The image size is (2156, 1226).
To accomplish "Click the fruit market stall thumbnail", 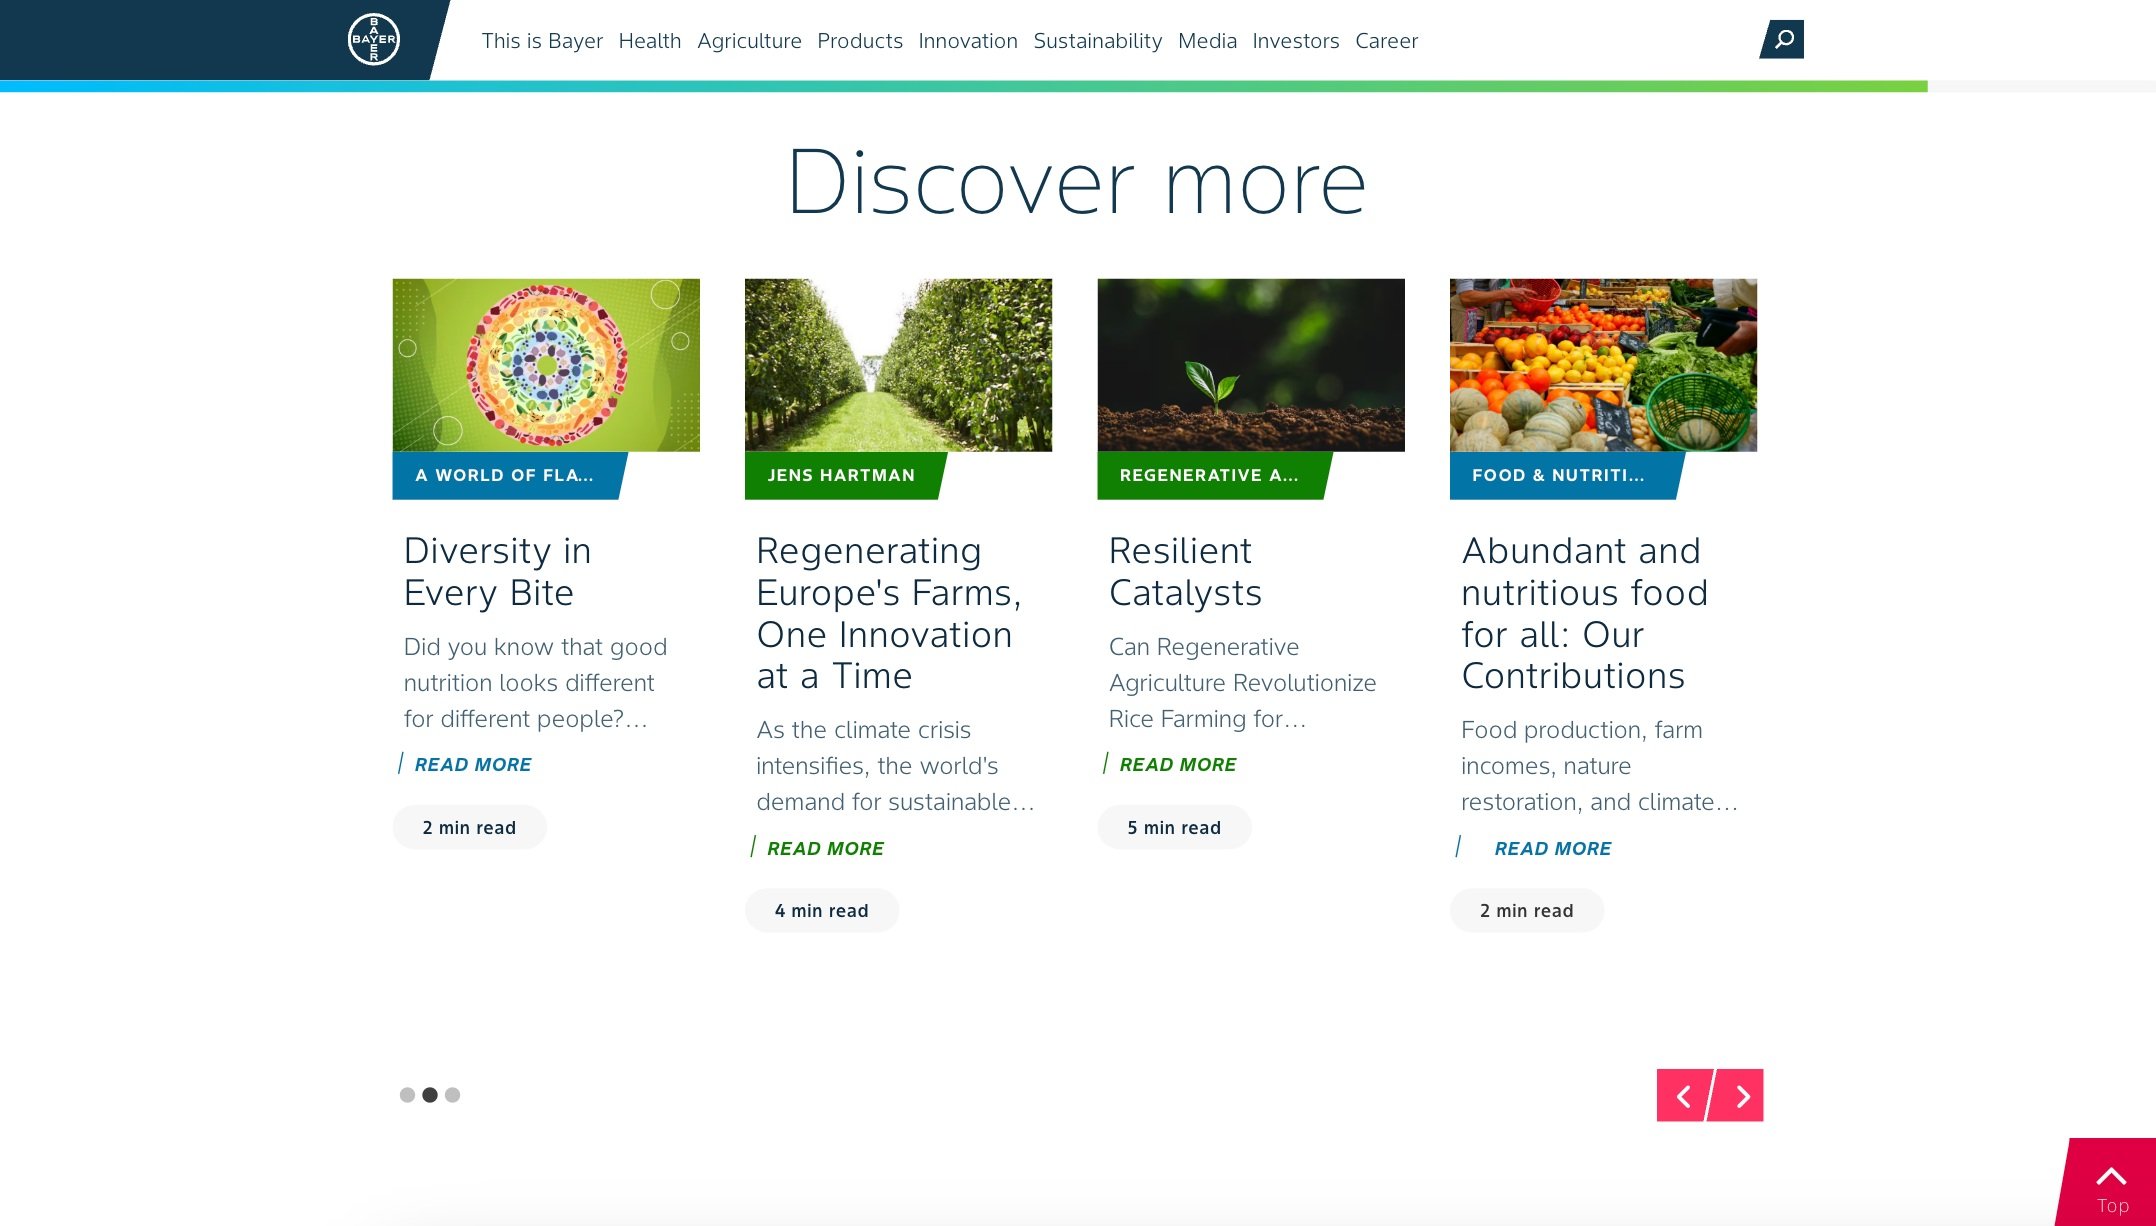I will click(x=1603, y=365).
